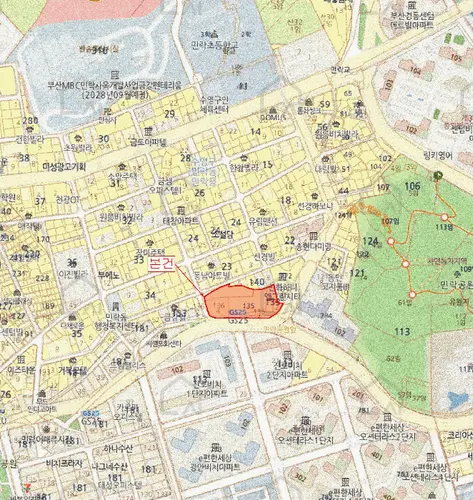Click the villa icon above 초원빌라

click(78, 138)
